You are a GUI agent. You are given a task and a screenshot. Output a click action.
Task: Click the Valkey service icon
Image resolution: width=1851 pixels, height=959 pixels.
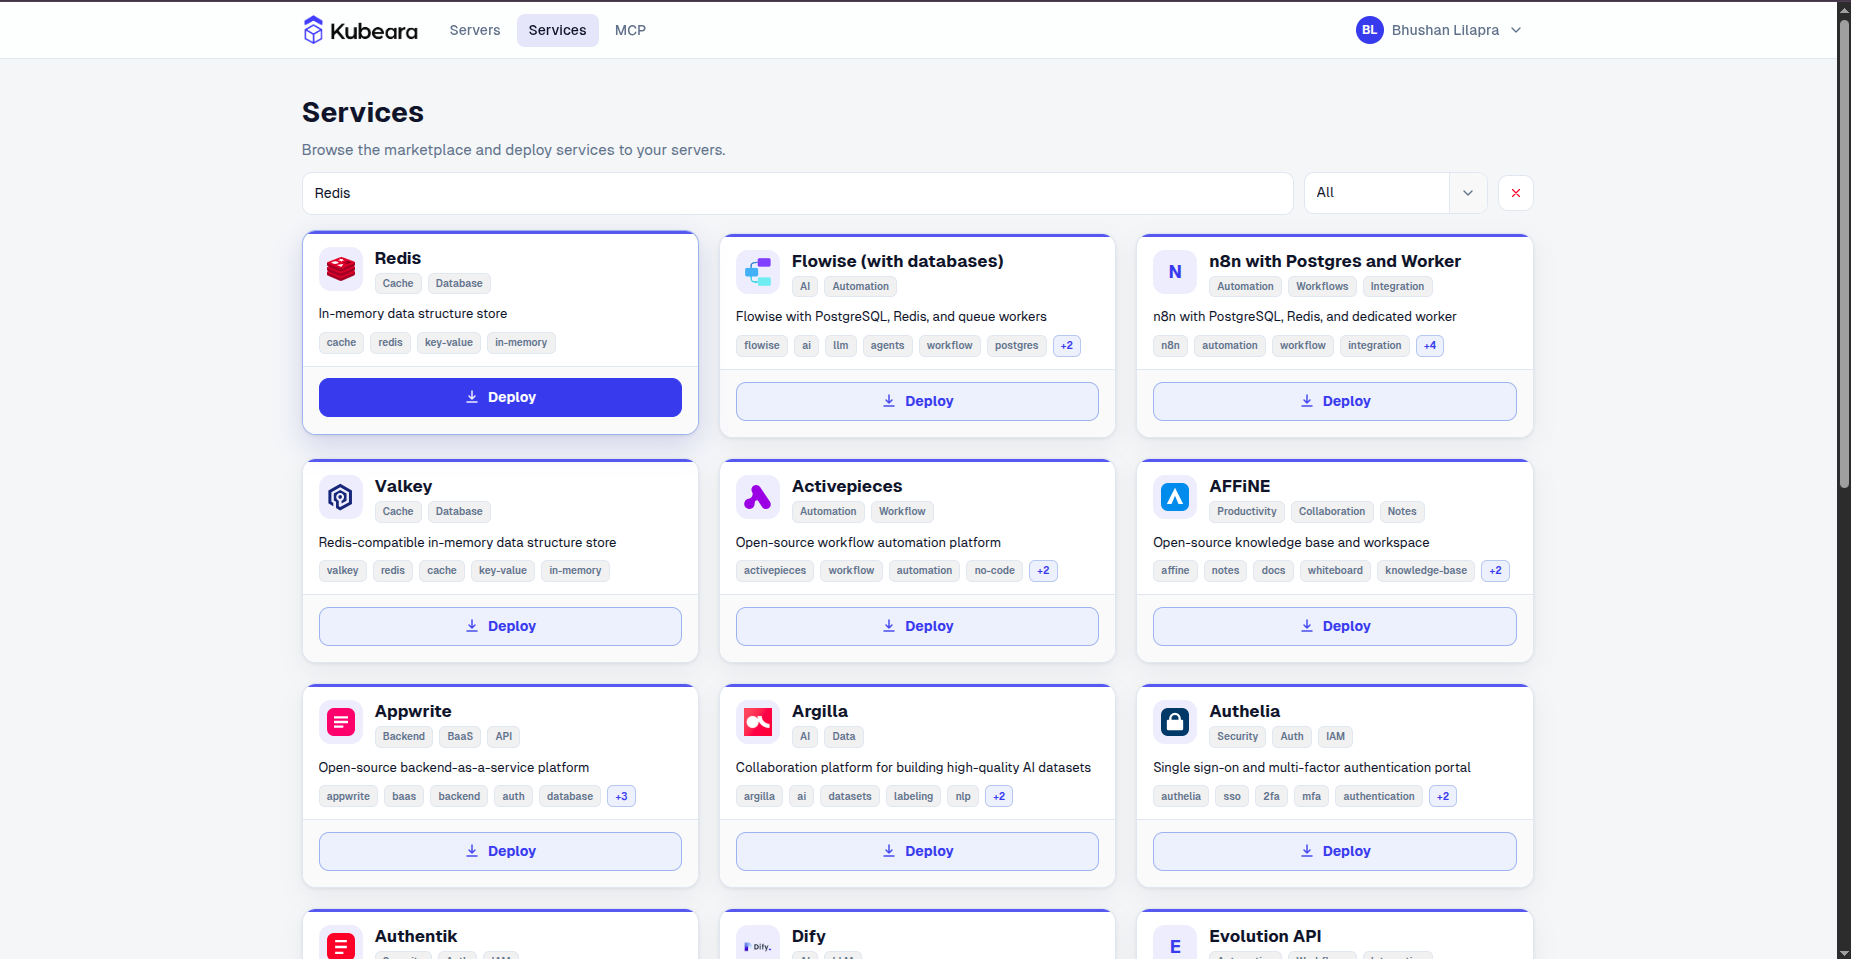[341, 497]
